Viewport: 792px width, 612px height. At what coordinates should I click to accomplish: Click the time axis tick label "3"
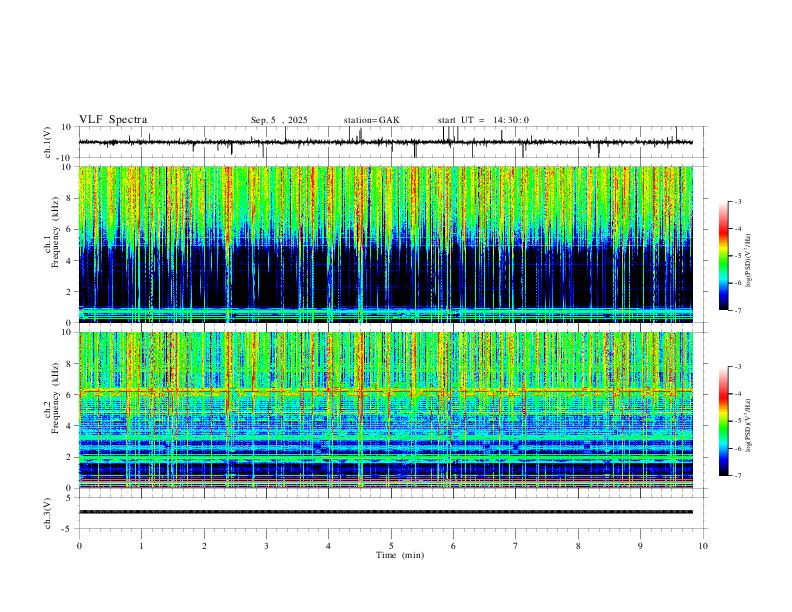tap(266, 546)
